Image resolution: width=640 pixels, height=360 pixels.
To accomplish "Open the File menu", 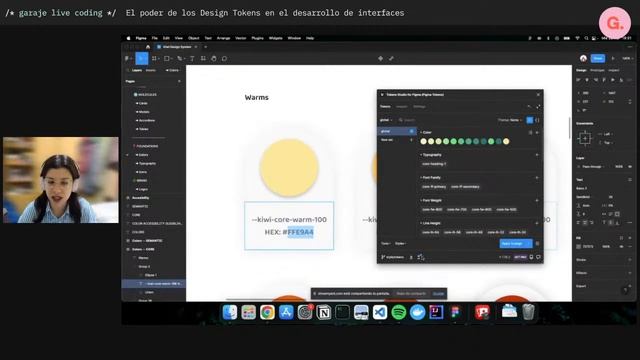I will (155, 38).
